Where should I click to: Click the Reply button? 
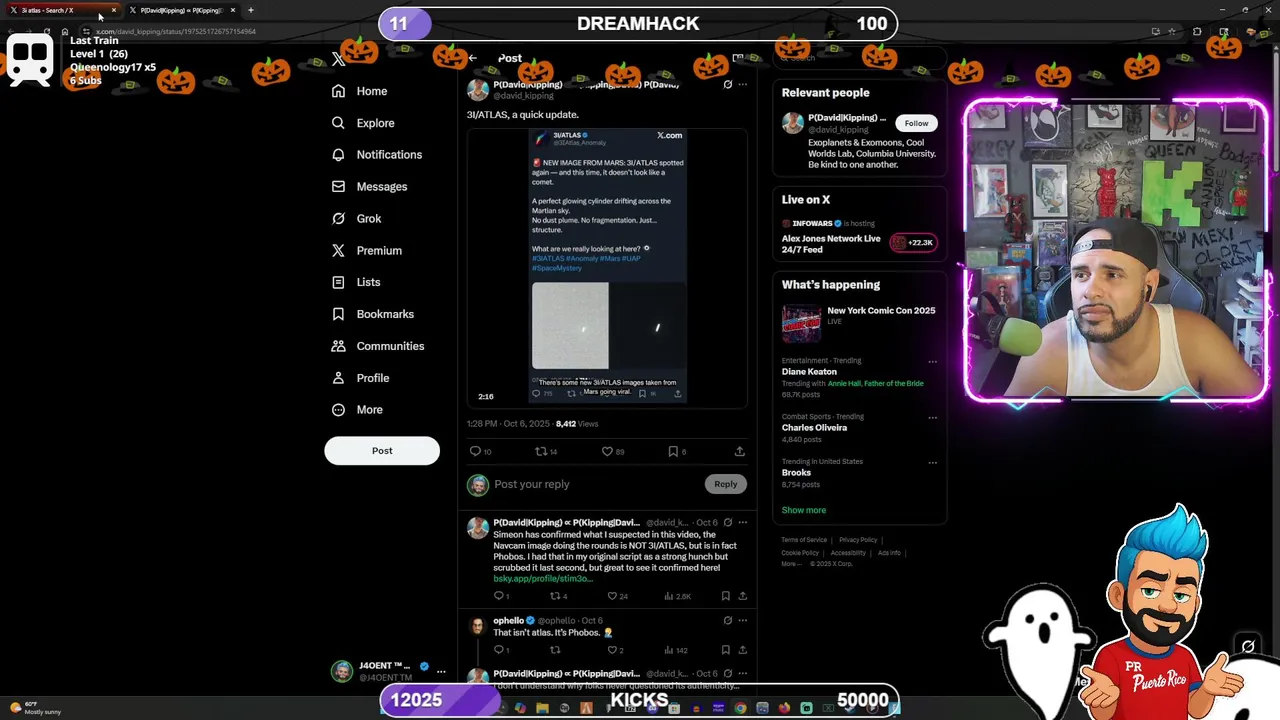[726, 484]
